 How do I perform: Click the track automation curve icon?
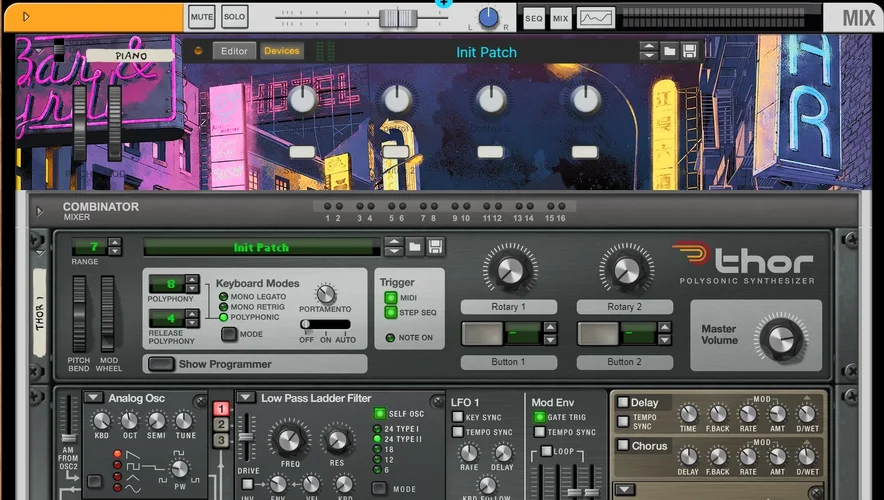coord(596,18)
